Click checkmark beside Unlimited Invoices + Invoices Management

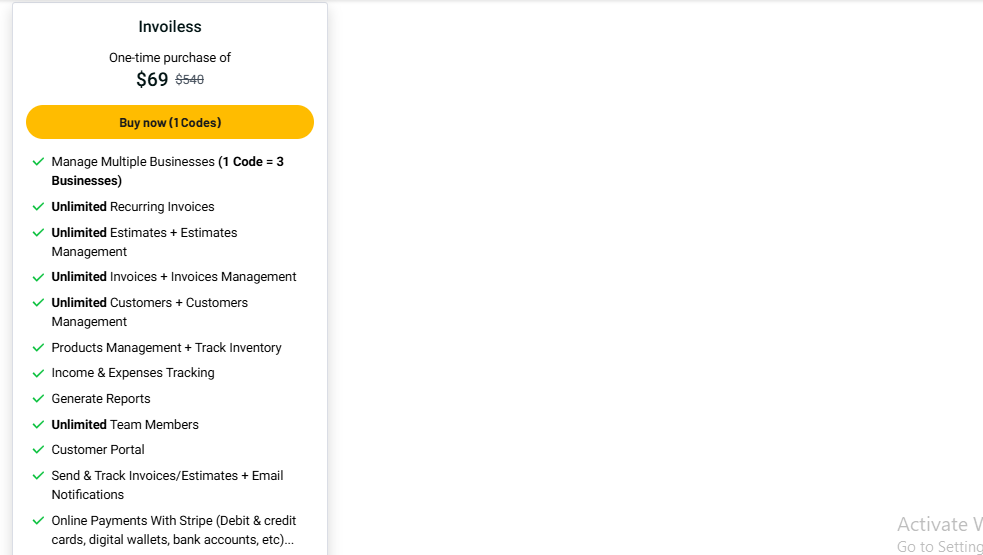38,277
